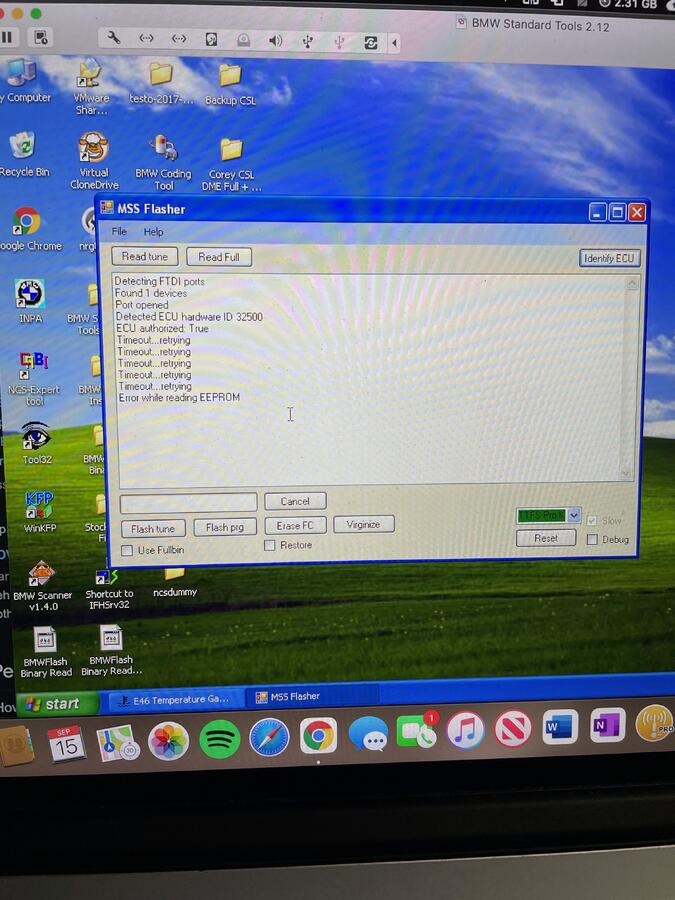This screenshot has width=675, height=900.
Task: Open the WinKFP desktop icon
Action: click(x=38, y=505)
